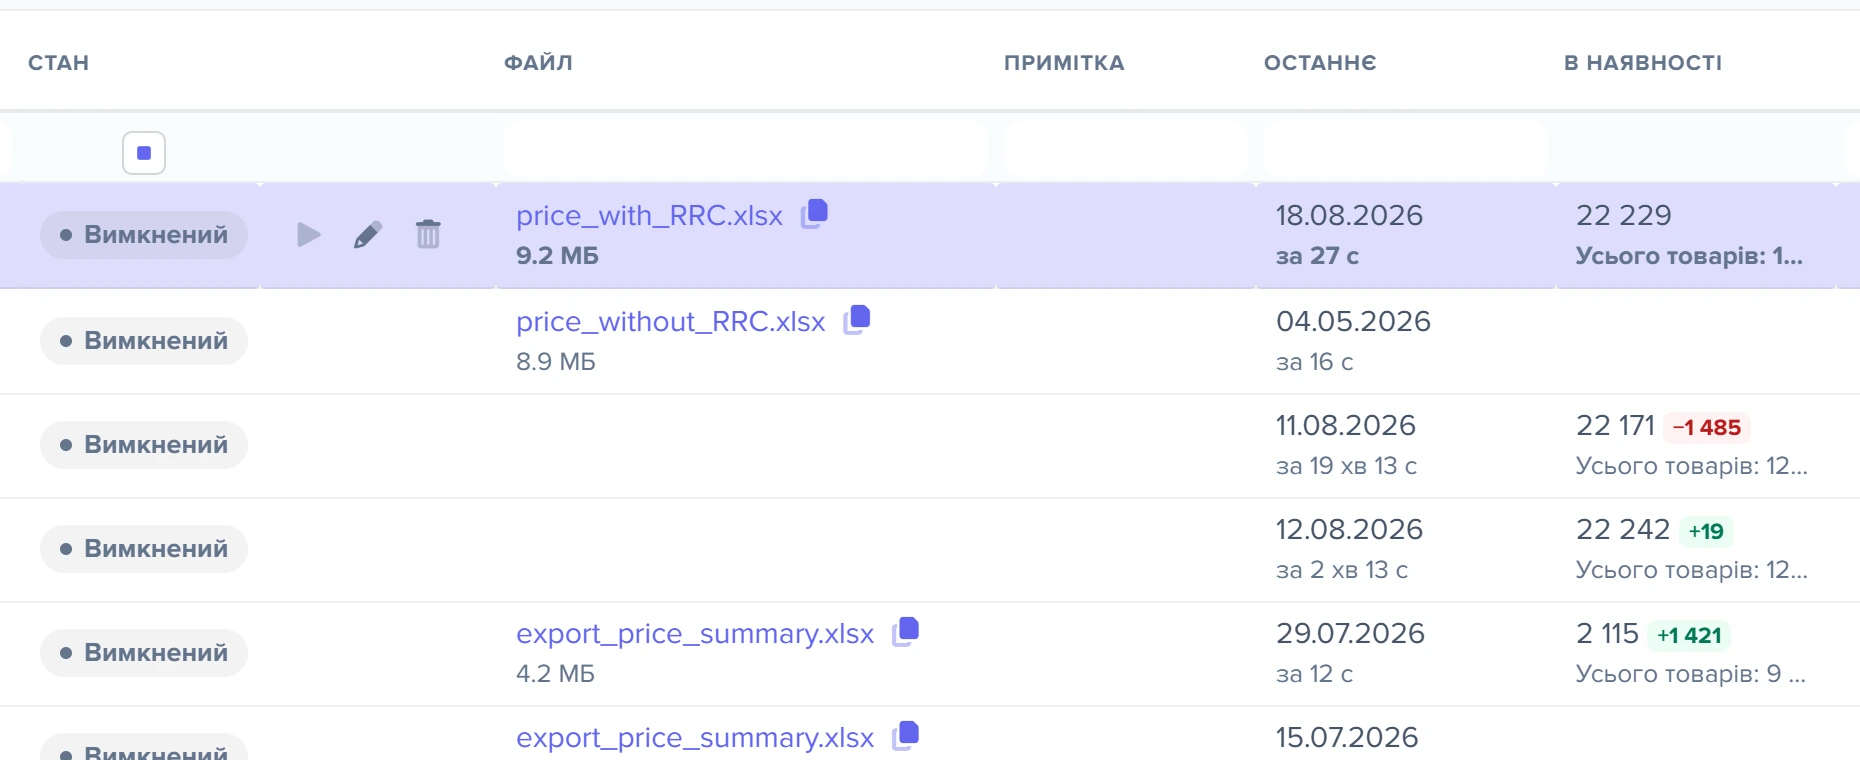1860x760 pixels.
Task: Click the play icon in highlighted row
Action: pyautogui.click(x=309, y=235)
